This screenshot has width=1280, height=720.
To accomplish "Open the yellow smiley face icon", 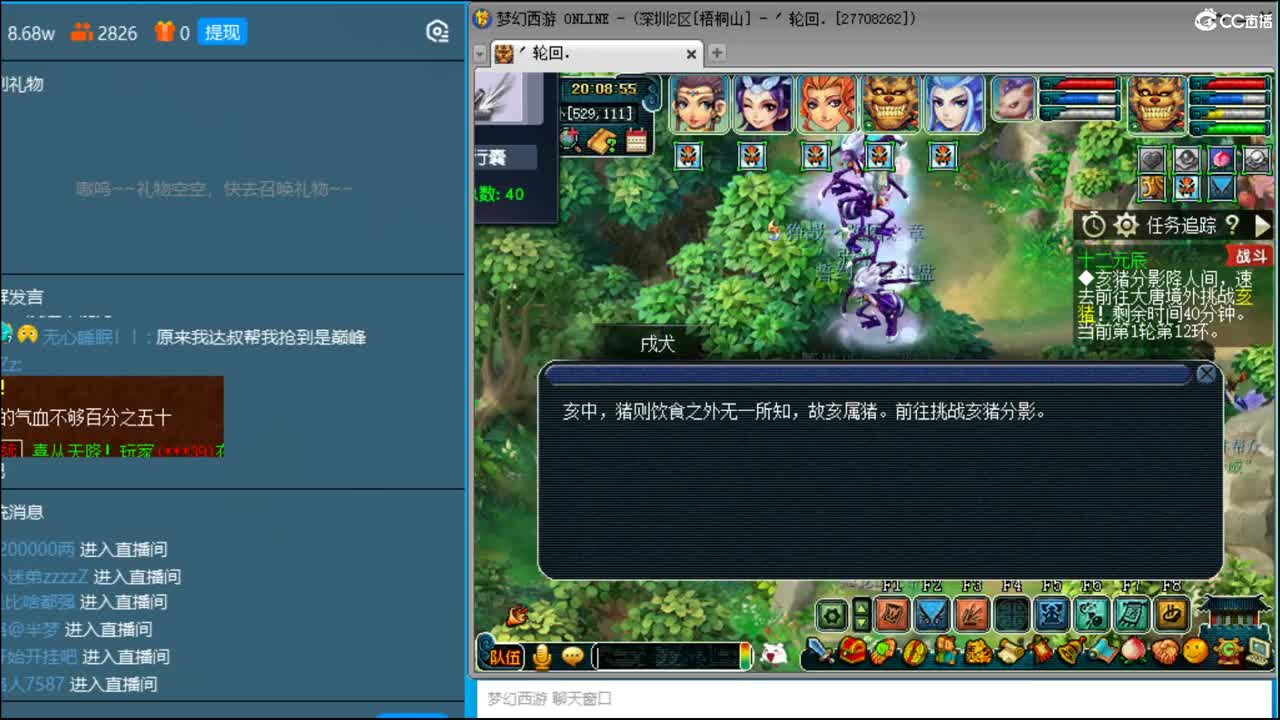I will pyautogui.click(x=1195, y=652).
